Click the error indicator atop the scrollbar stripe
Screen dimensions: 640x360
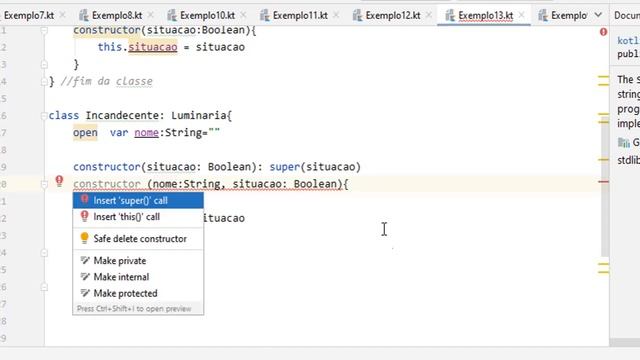(x=603, y=32)
